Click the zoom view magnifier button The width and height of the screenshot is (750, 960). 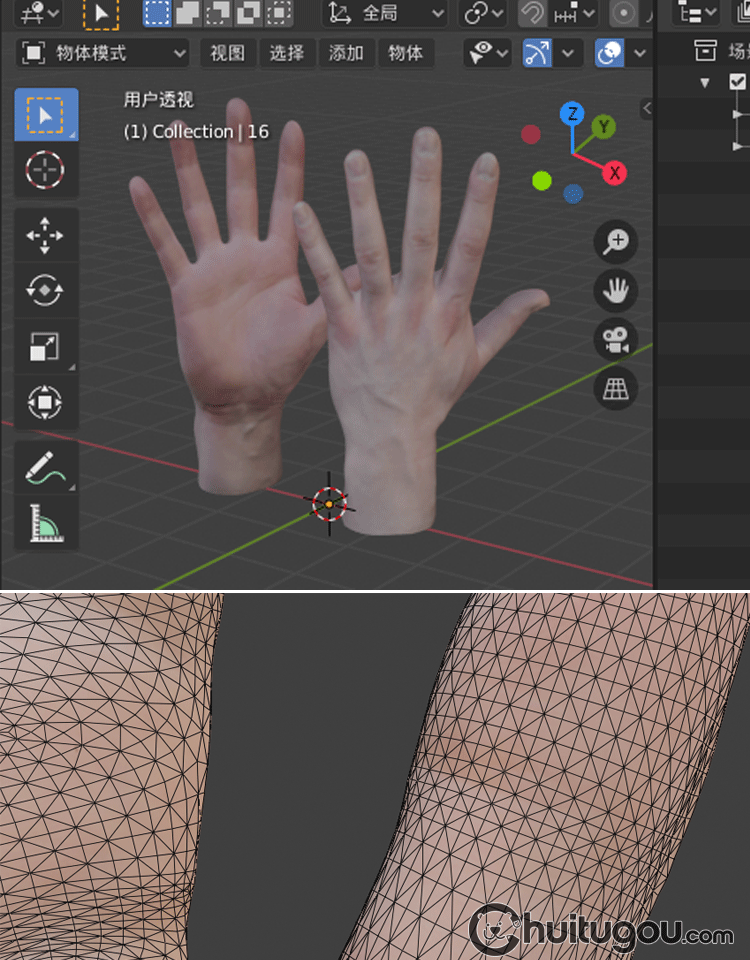[x=616, y=241]
